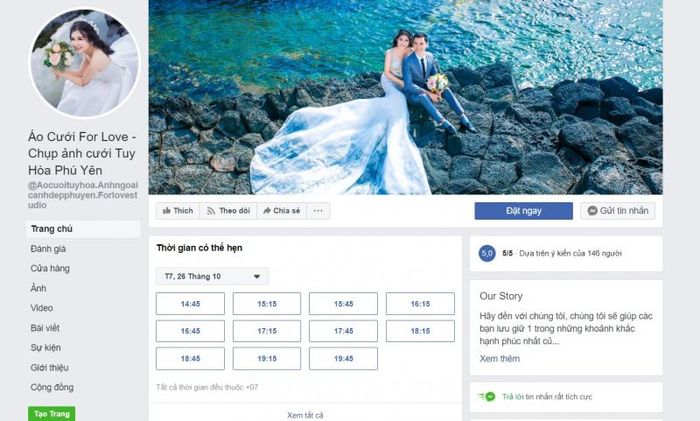The height and width of the screenshot is (421, 700).
Task: Select the 17:15 appointment time slot
Action: click(x=267, y=331)
